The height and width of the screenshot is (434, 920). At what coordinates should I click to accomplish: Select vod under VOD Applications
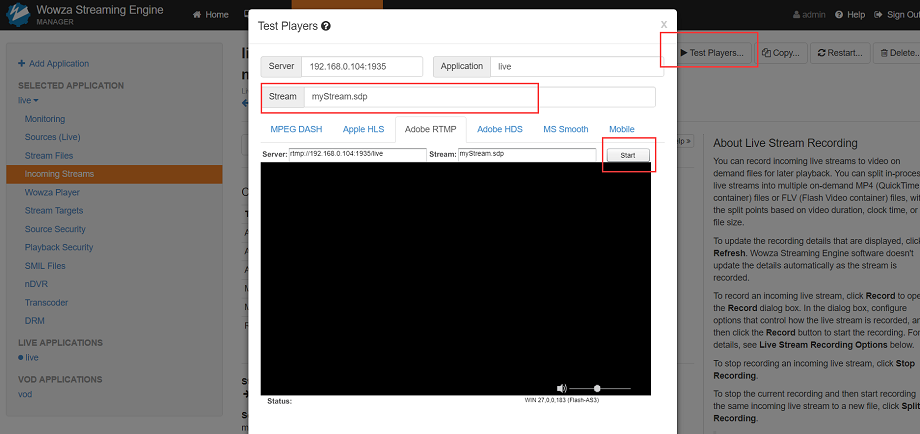(x=25, y=394)
